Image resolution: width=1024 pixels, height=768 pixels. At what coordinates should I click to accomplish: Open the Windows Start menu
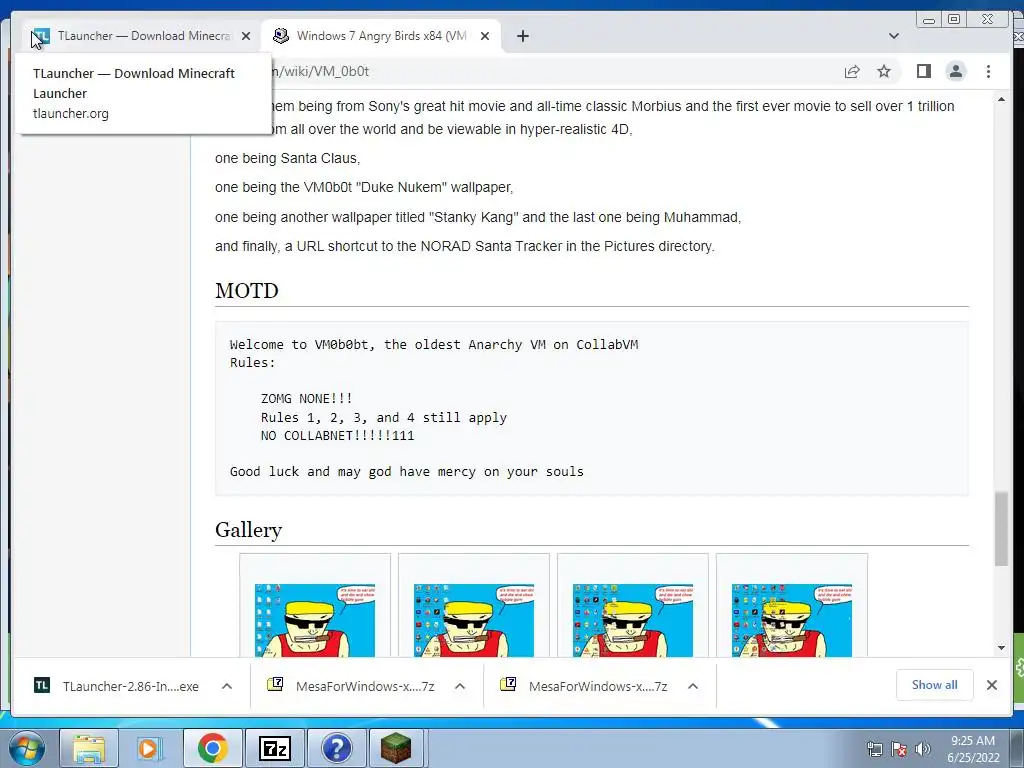[x=27, y=748]
